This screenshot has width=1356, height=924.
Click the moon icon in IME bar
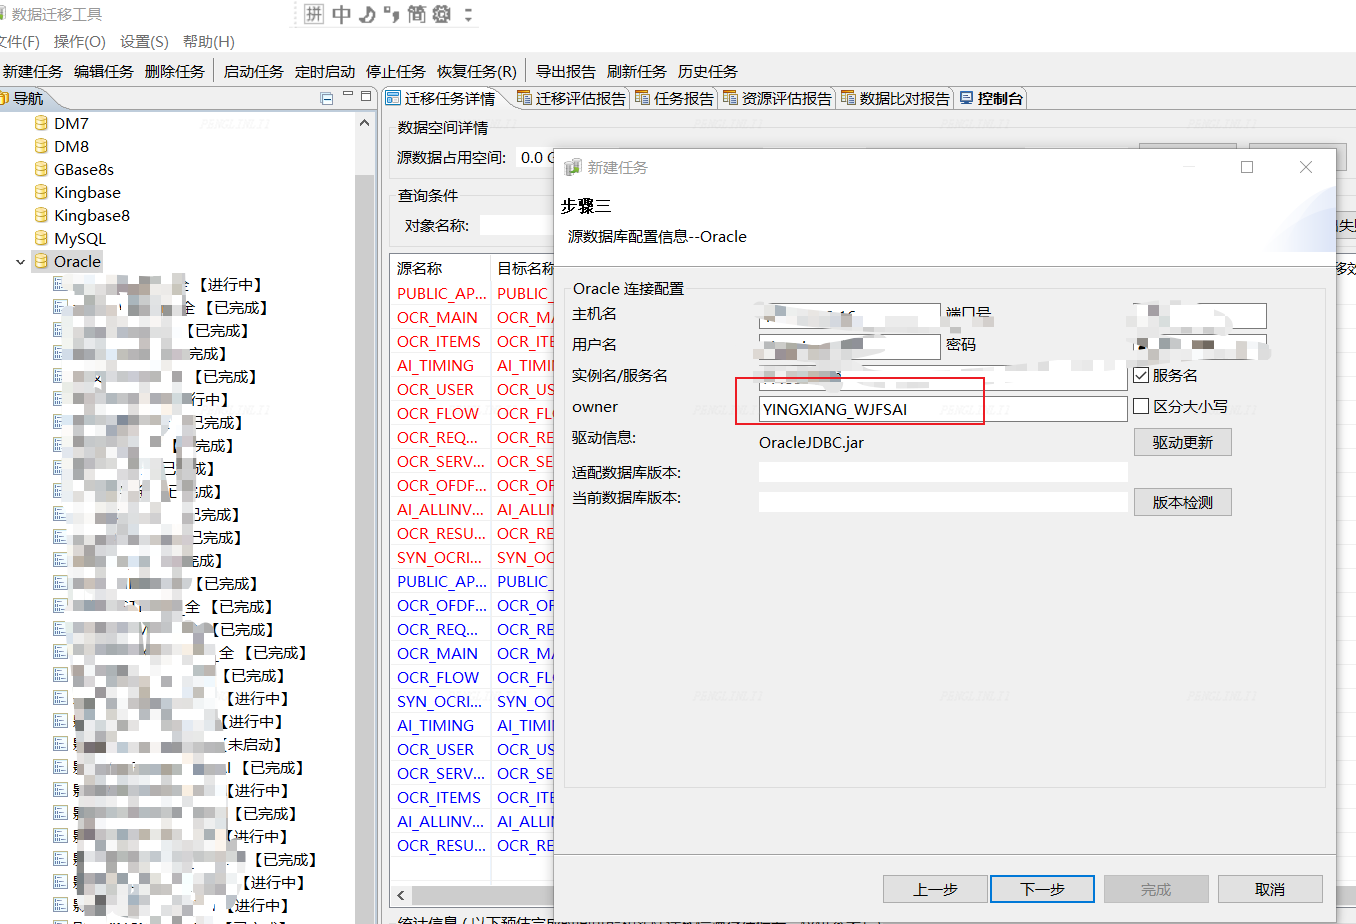click(x=367, y=14)
